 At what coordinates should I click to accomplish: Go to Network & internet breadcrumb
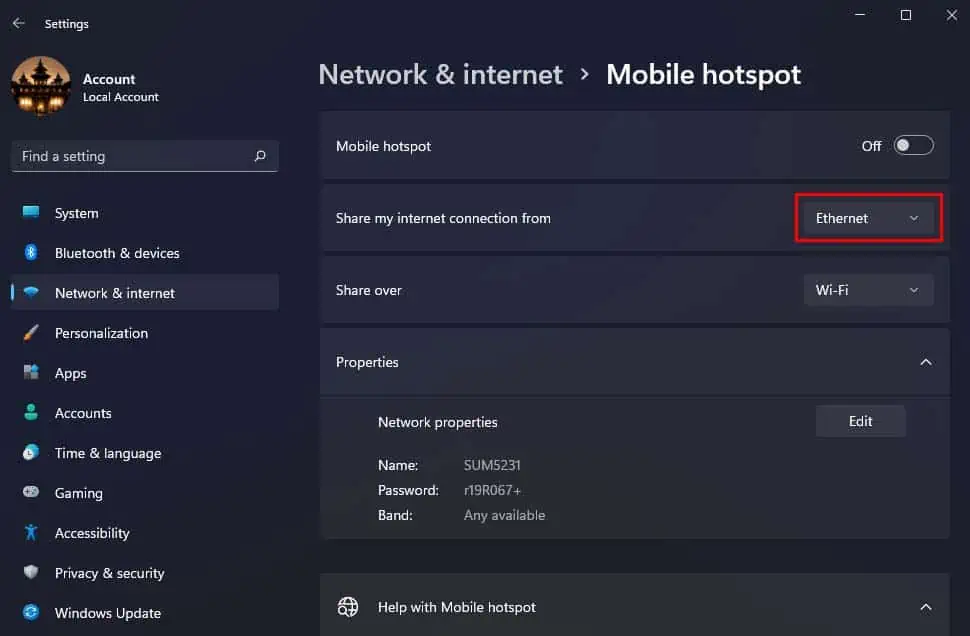pos(440,75)
